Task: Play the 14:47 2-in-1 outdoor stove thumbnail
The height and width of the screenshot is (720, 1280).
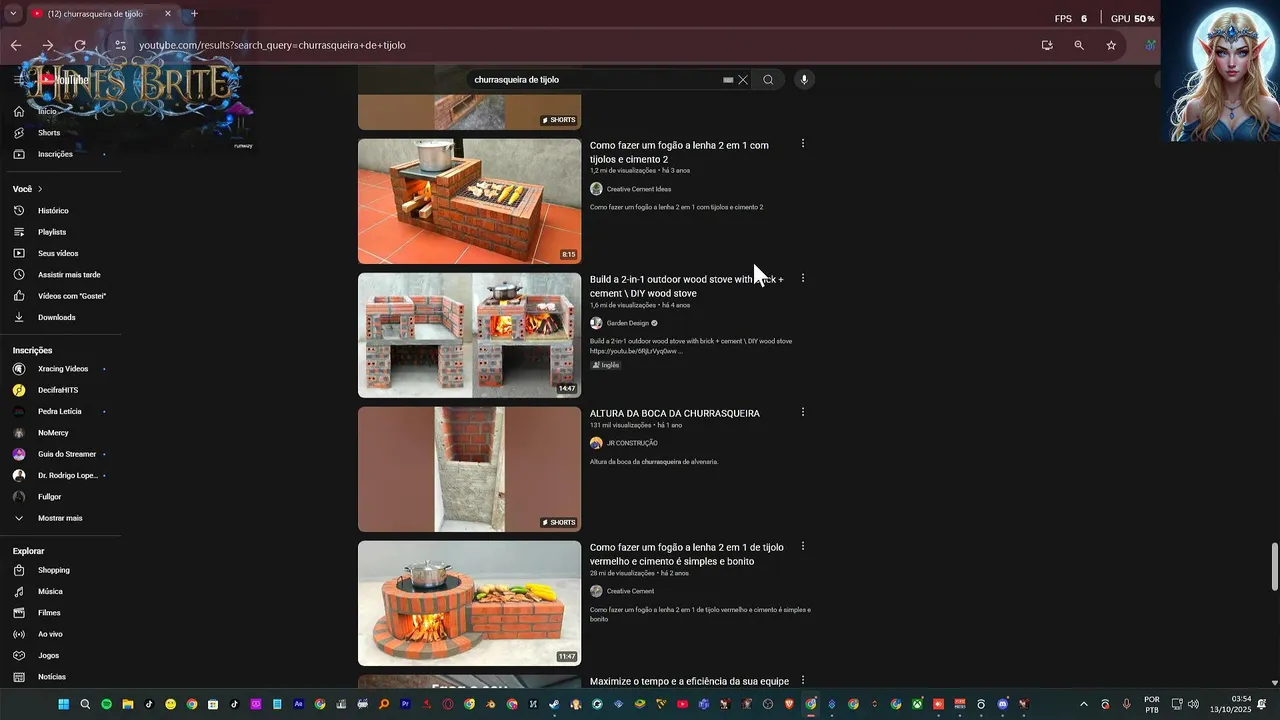Action: pos(469,335)
